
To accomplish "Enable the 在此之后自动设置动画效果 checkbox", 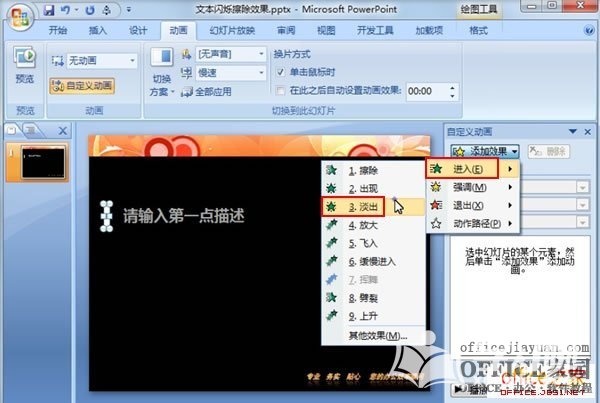I will [x=280, y=90].
